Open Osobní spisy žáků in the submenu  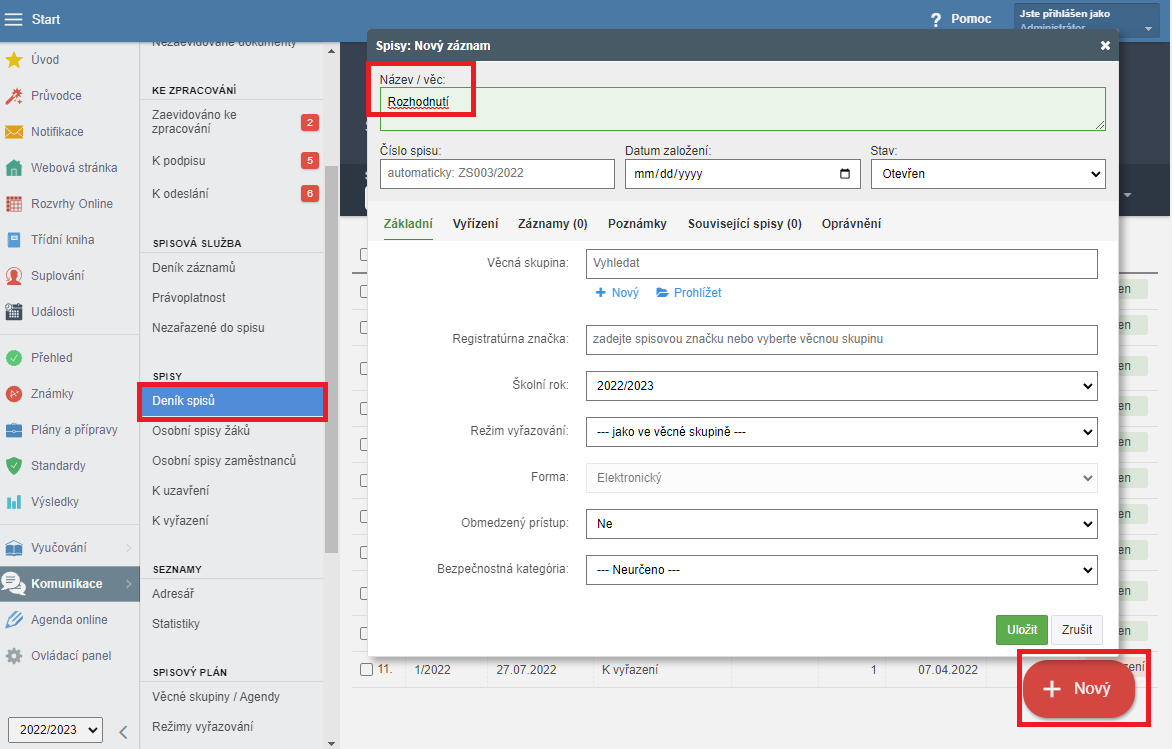coord(201,431)
